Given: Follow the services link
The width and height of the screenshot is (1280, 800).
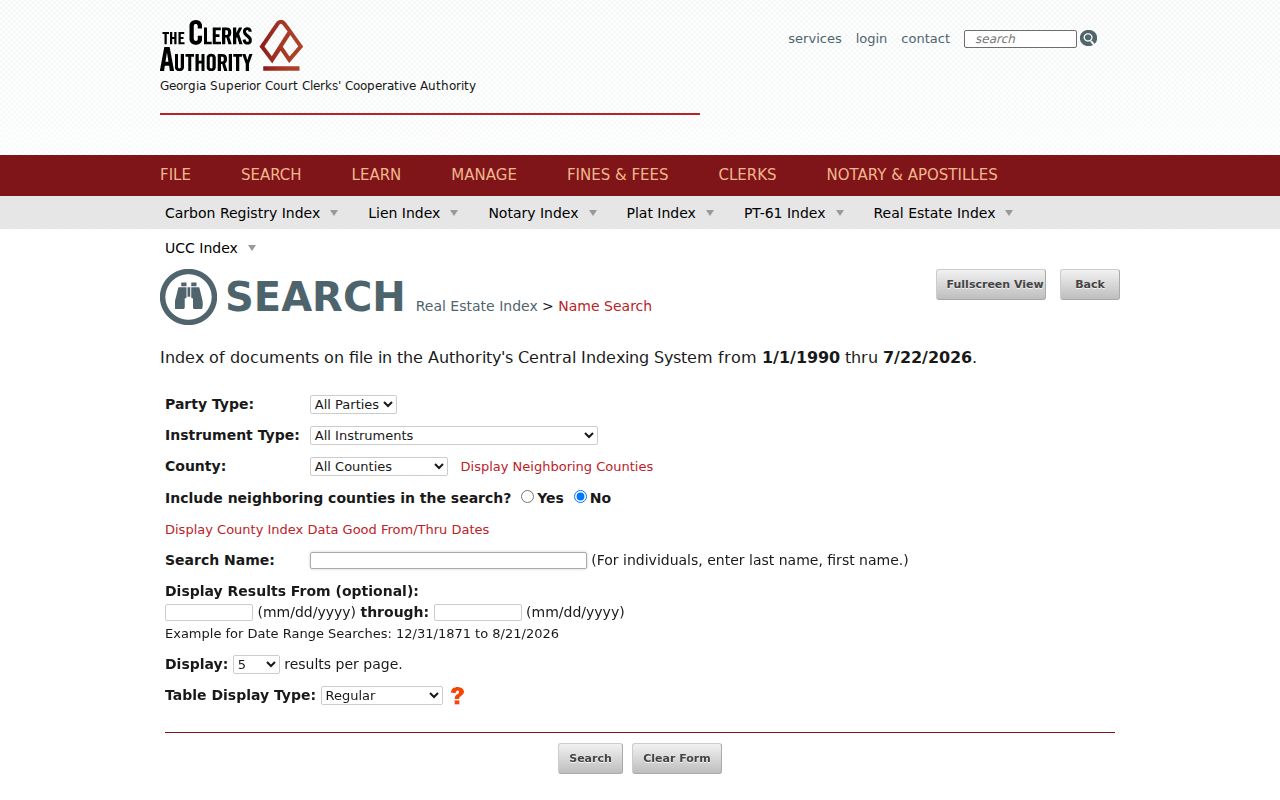Looking at the screenshot, I should pyautogui.click(x=815, y=39).
